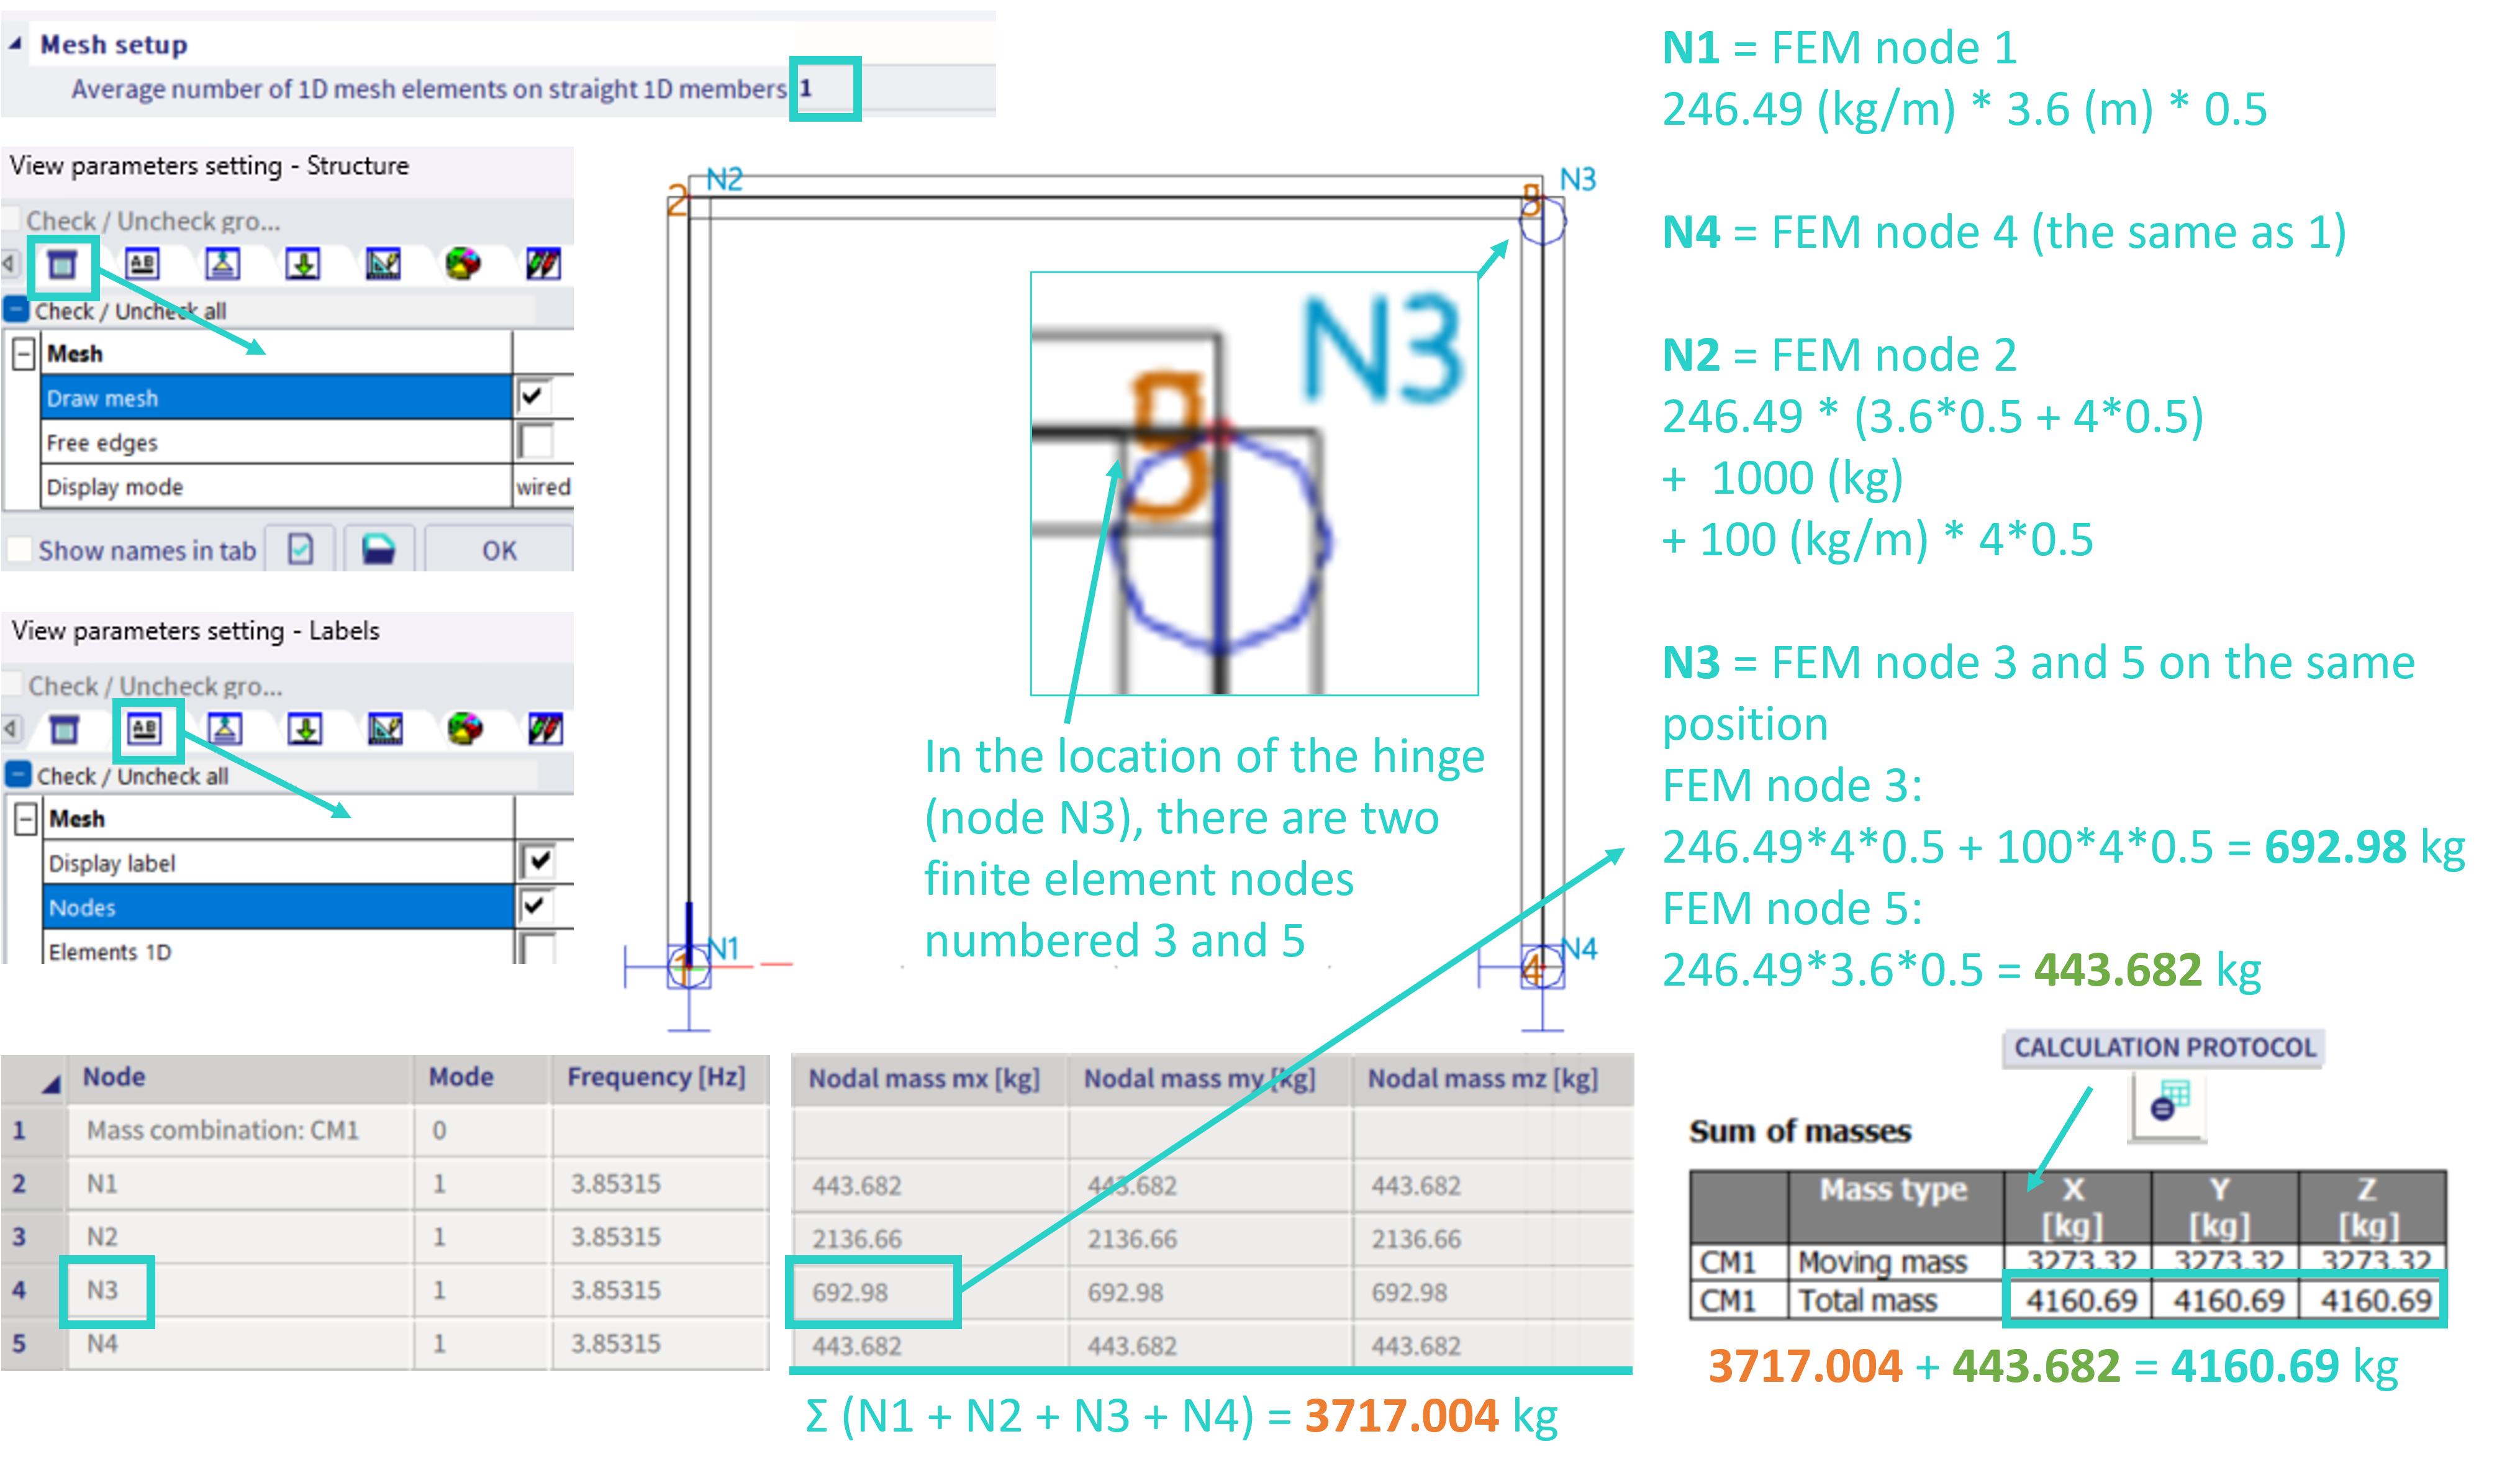
Task: Open the Model supports icon in Structure panel
Action: [222, 264]
